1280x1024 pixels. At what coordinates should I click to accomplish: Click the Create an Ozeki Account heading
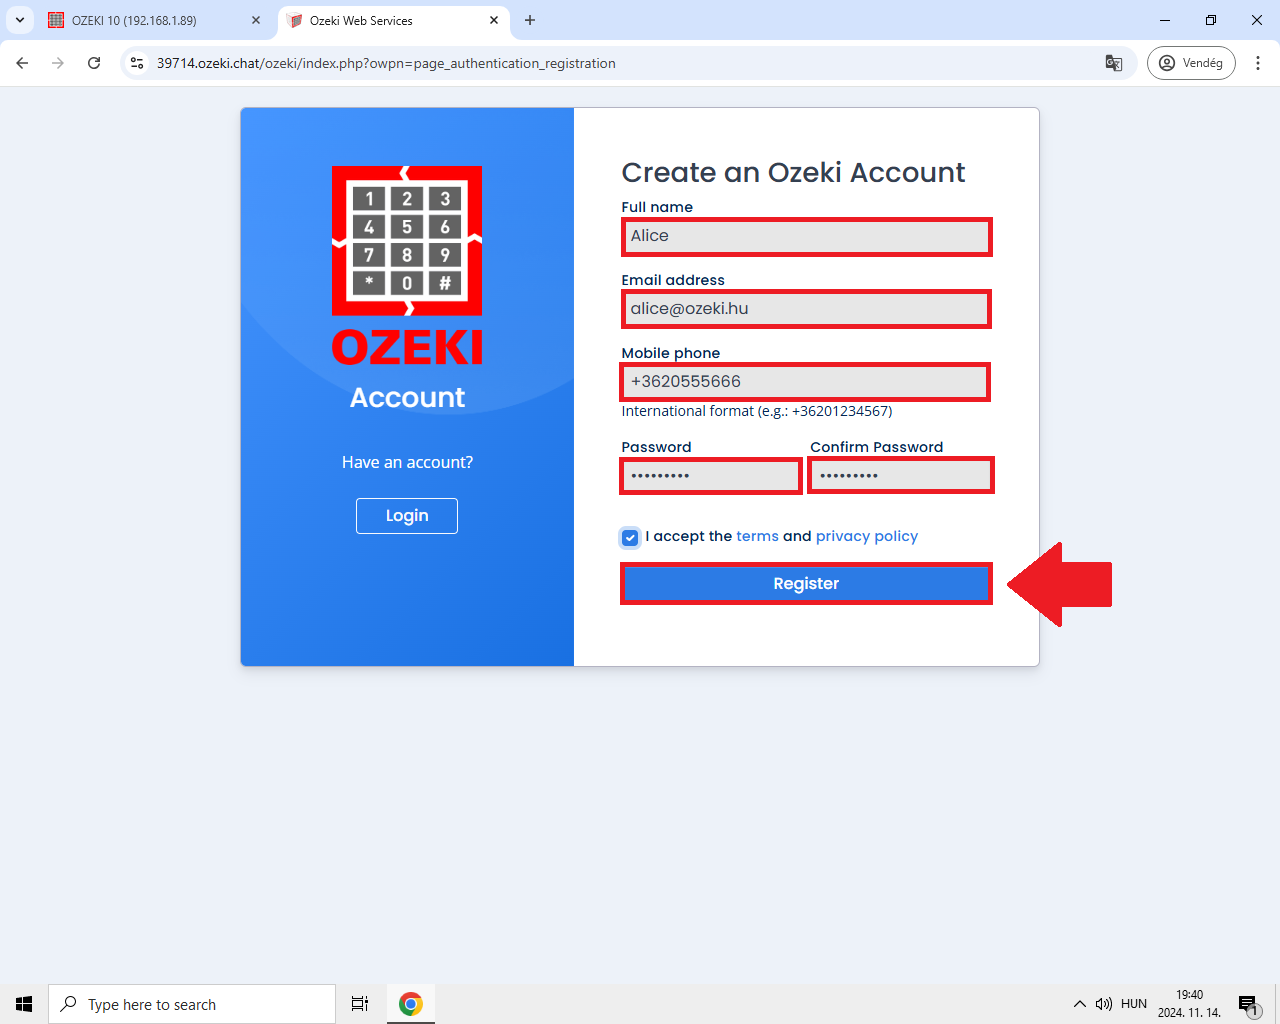tap(793, 173)
